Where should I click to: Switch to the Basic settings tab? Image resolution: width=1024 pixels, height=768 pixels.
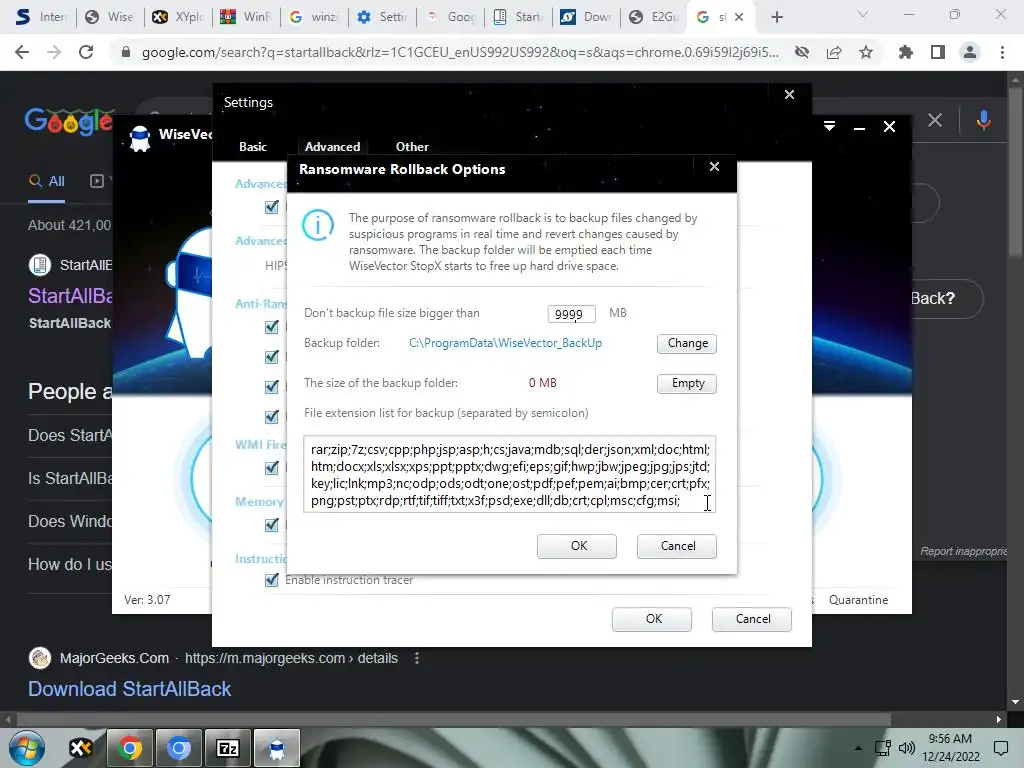click(x=253, y=147)
